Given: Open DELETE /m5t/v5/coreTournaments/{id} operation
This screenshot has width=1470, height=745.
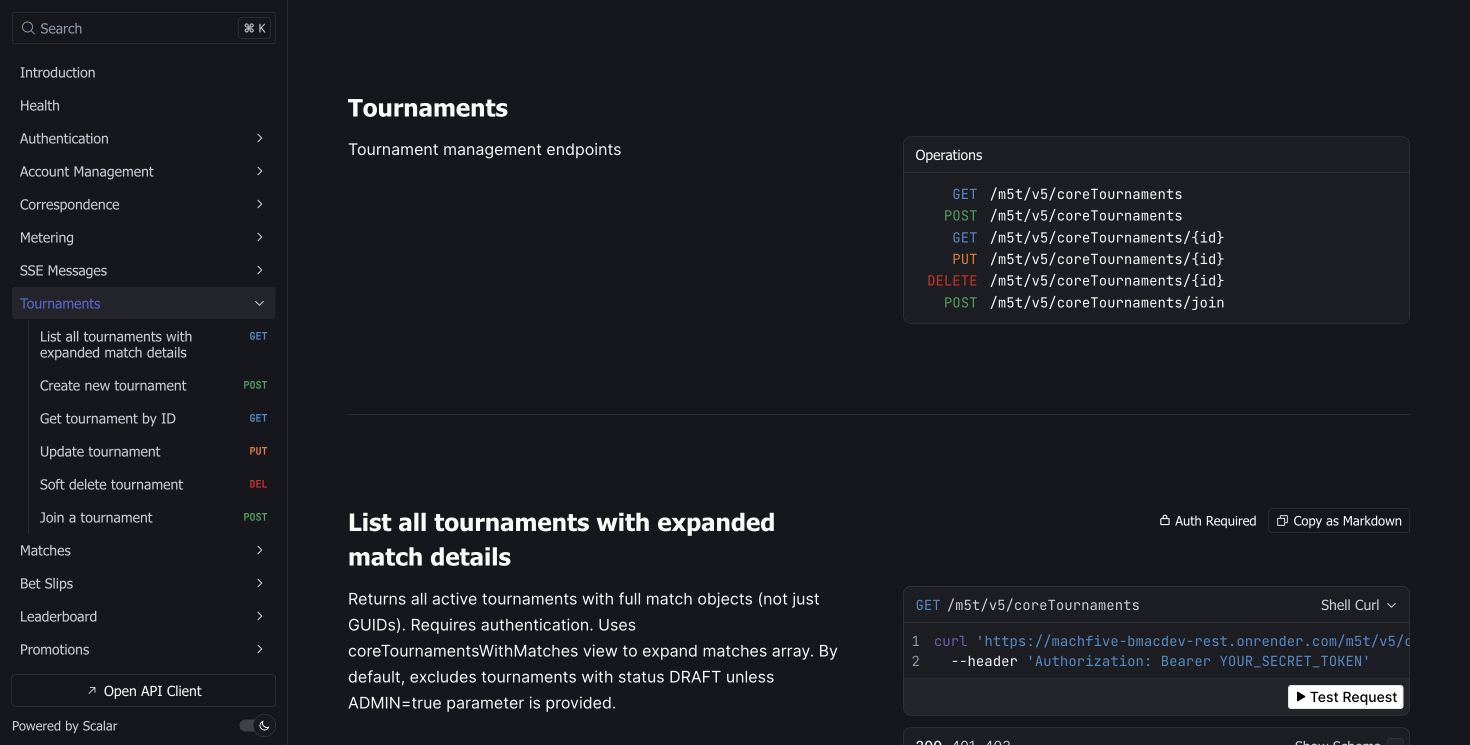Looking at the screenshot, I should pyautogui.click(x=1076, y=281).
